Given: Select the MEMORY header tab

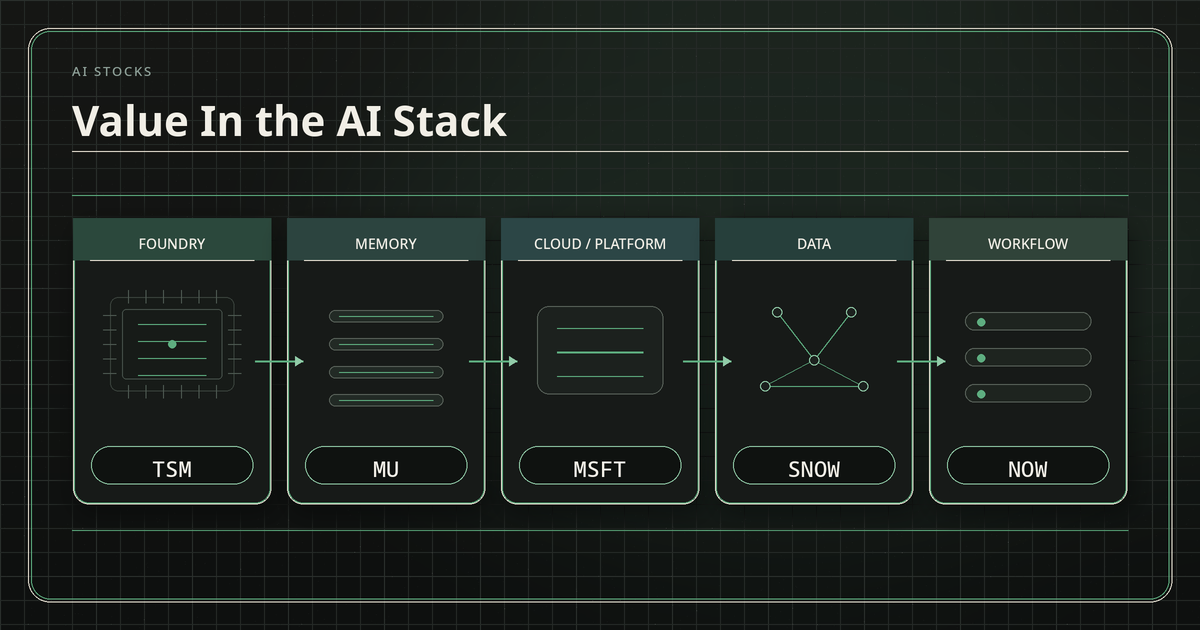Looking at the screenshot, I should pos(386,243).
